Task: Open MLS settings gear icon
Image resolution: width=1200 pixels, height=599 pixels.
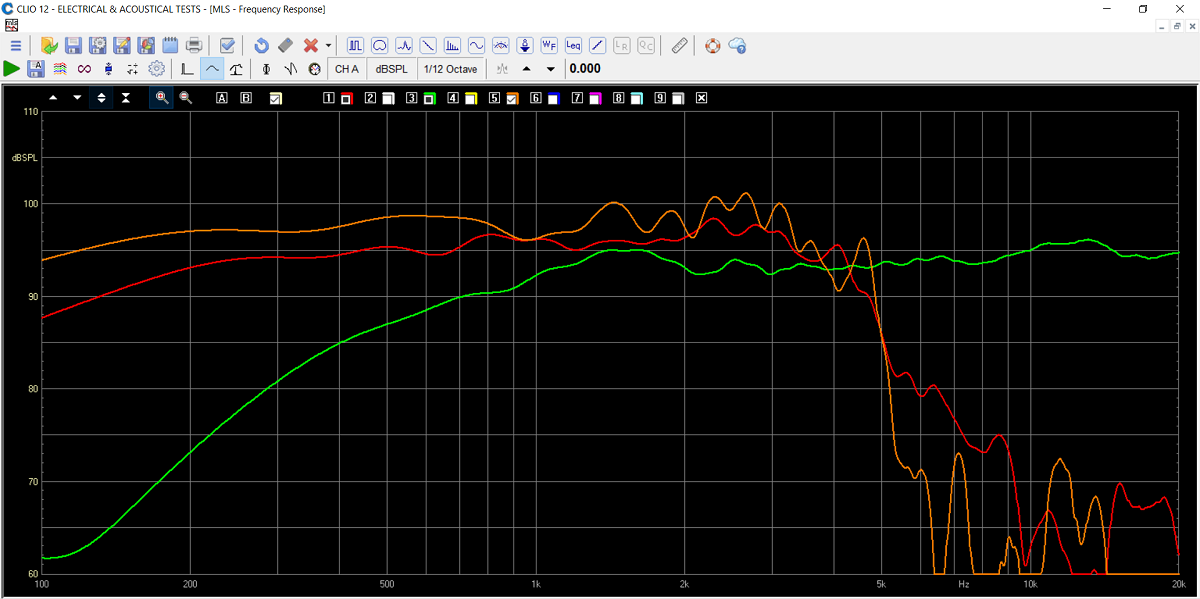Action: 157,69
